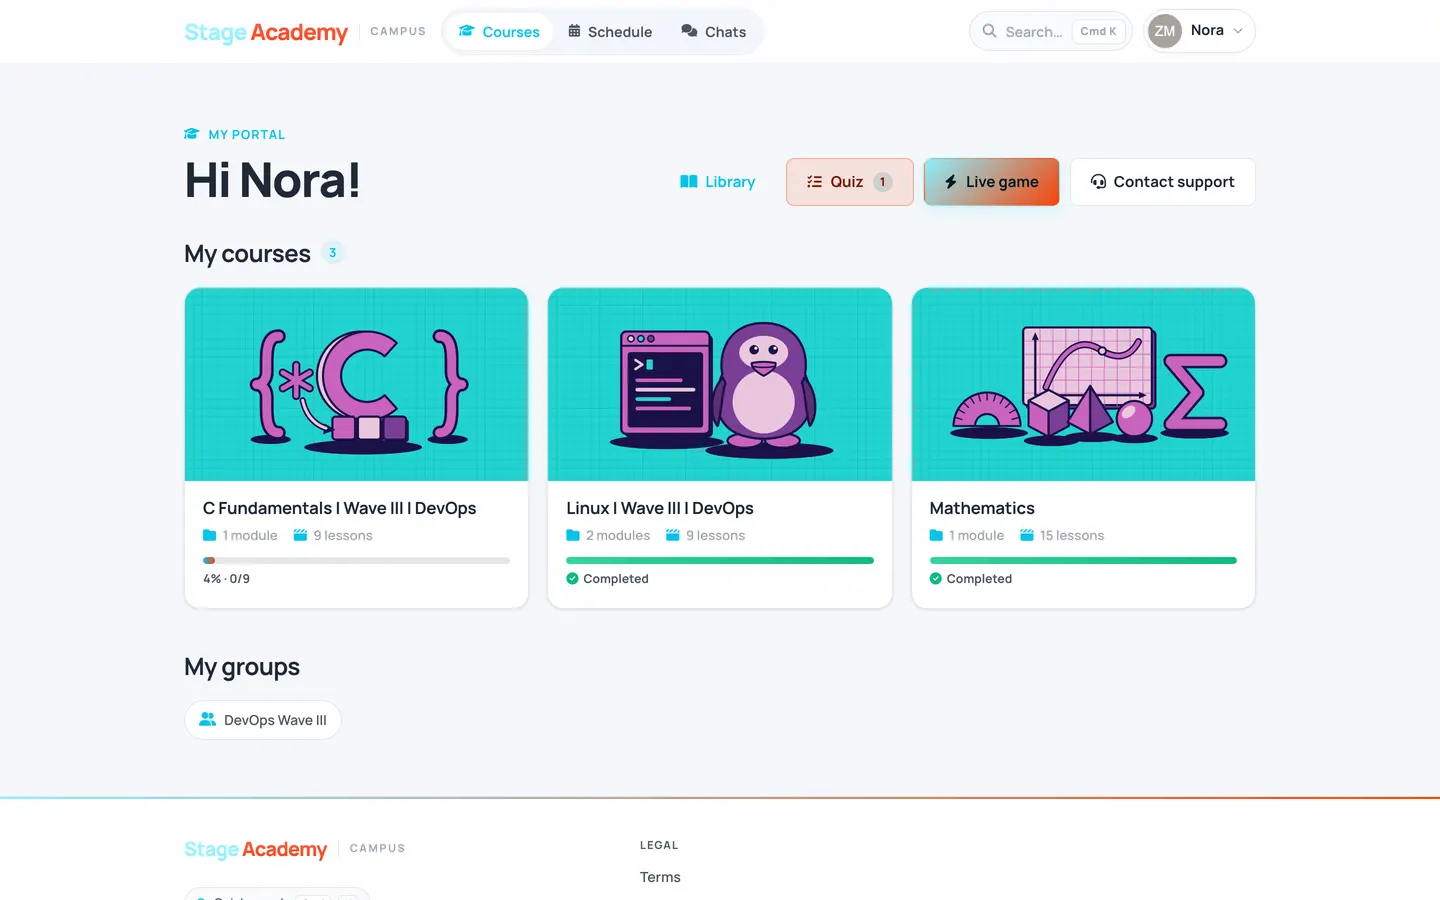The width and height of the screenshot is (1440, 900).
Task: Click the Chats speech bubbles icon
Action: 689,31
